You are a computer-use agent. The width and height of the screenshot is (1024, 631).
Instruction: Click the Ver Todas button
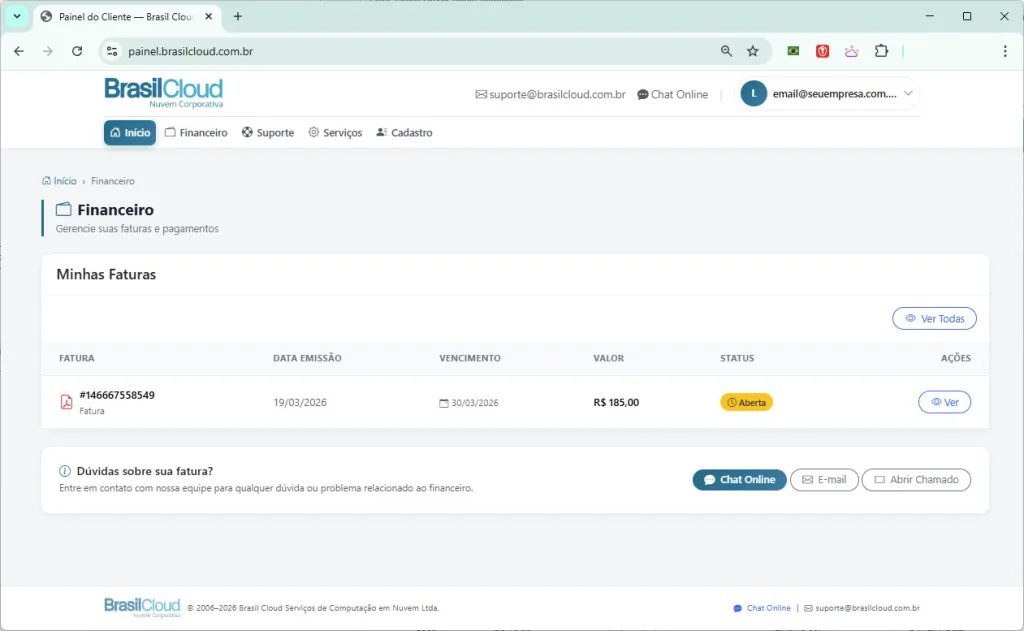(934, 318)
